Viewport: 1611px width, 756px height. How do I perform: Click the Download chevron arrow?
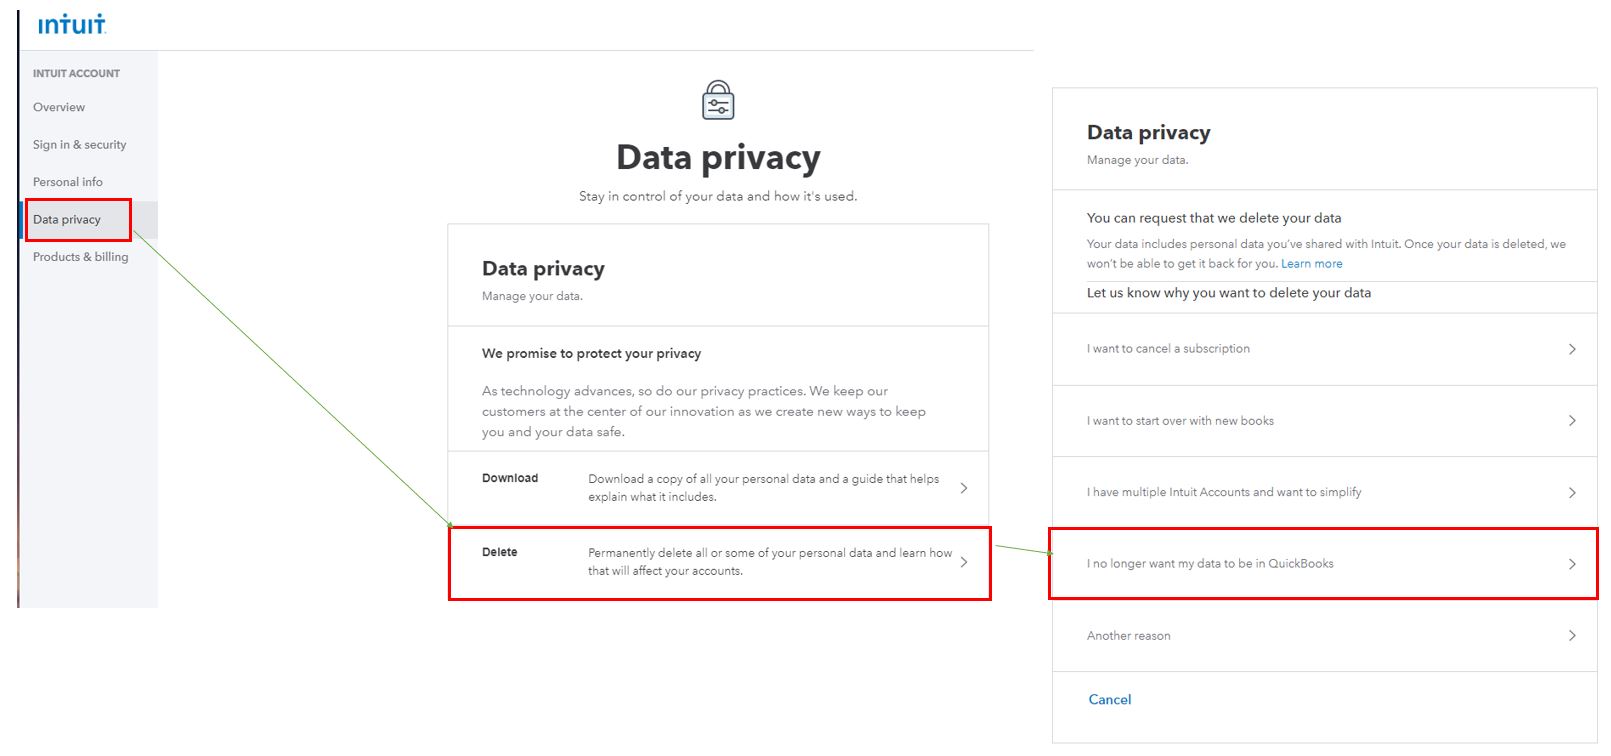(x=964, y=488)
